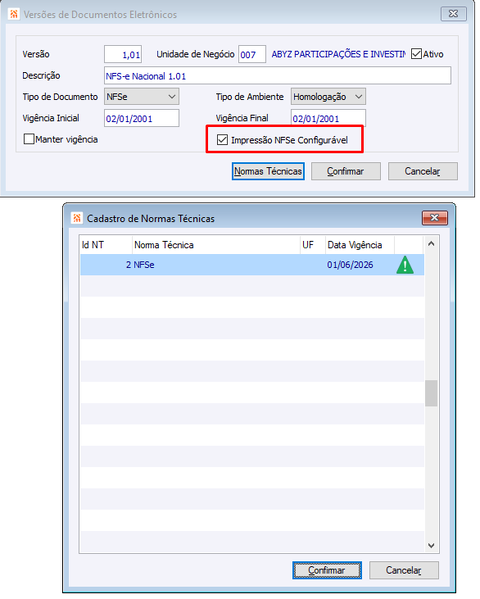Click the Vigência Final date field
Screen dimensions: 480x599
point(328,118)
